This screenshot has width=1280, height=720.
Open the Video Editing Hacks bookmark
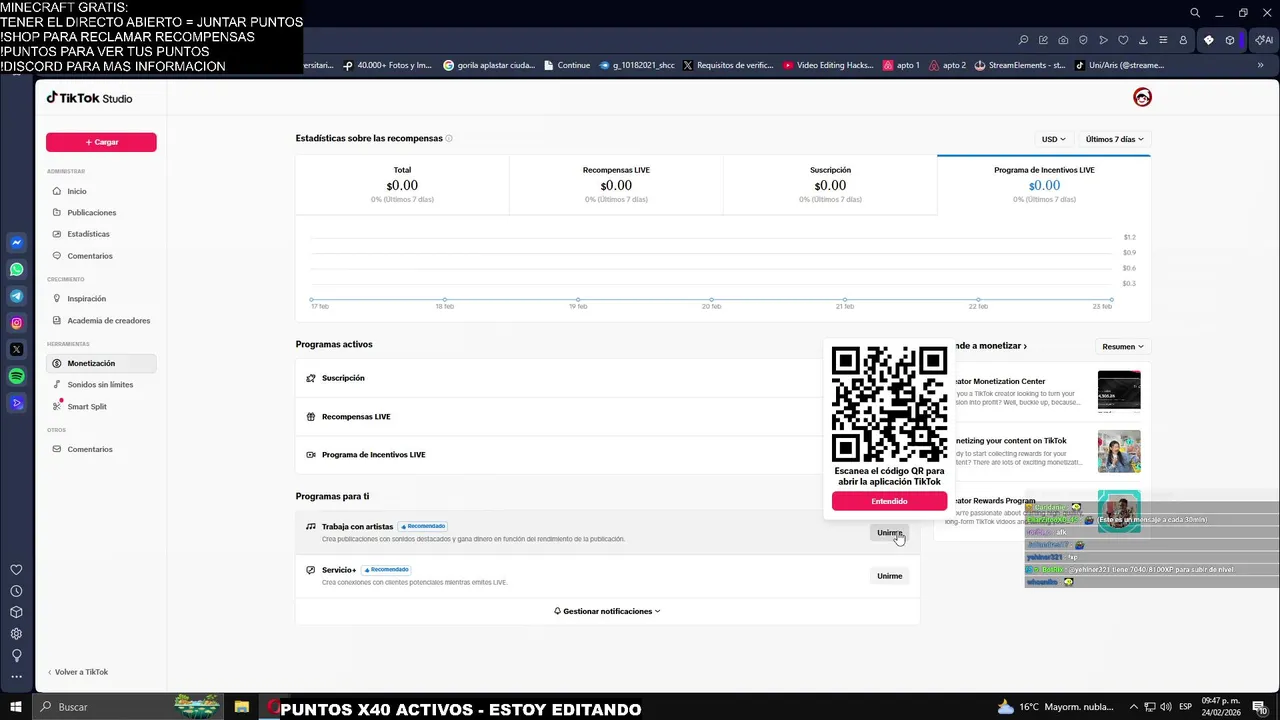829,65
